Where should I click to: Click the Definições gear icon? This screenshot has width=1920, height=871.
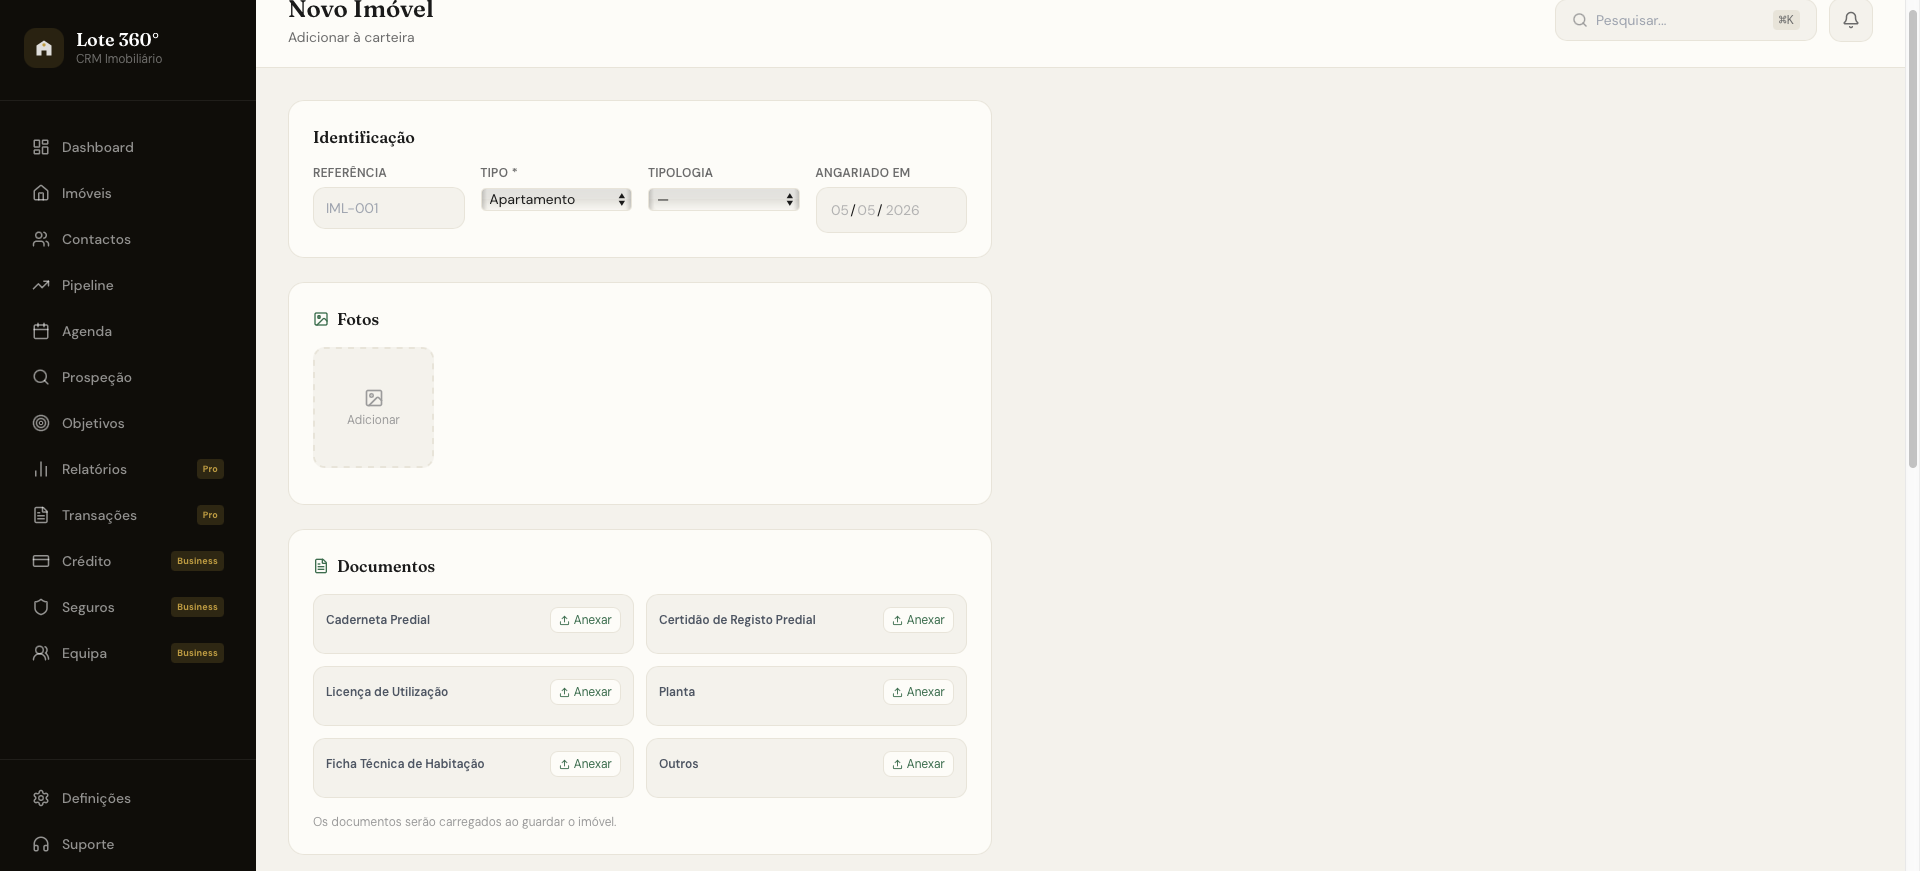pyautogui.click(x=41, y=798)
